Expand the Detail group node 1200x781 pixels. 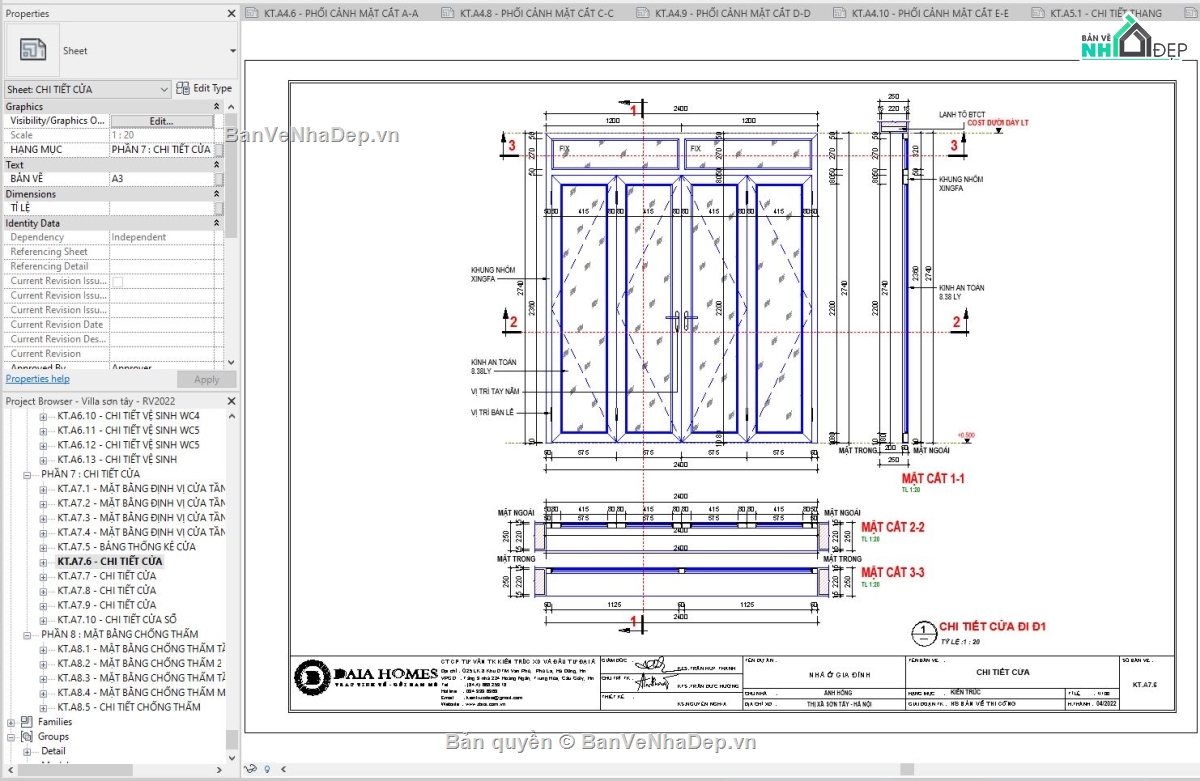[28, 751]
